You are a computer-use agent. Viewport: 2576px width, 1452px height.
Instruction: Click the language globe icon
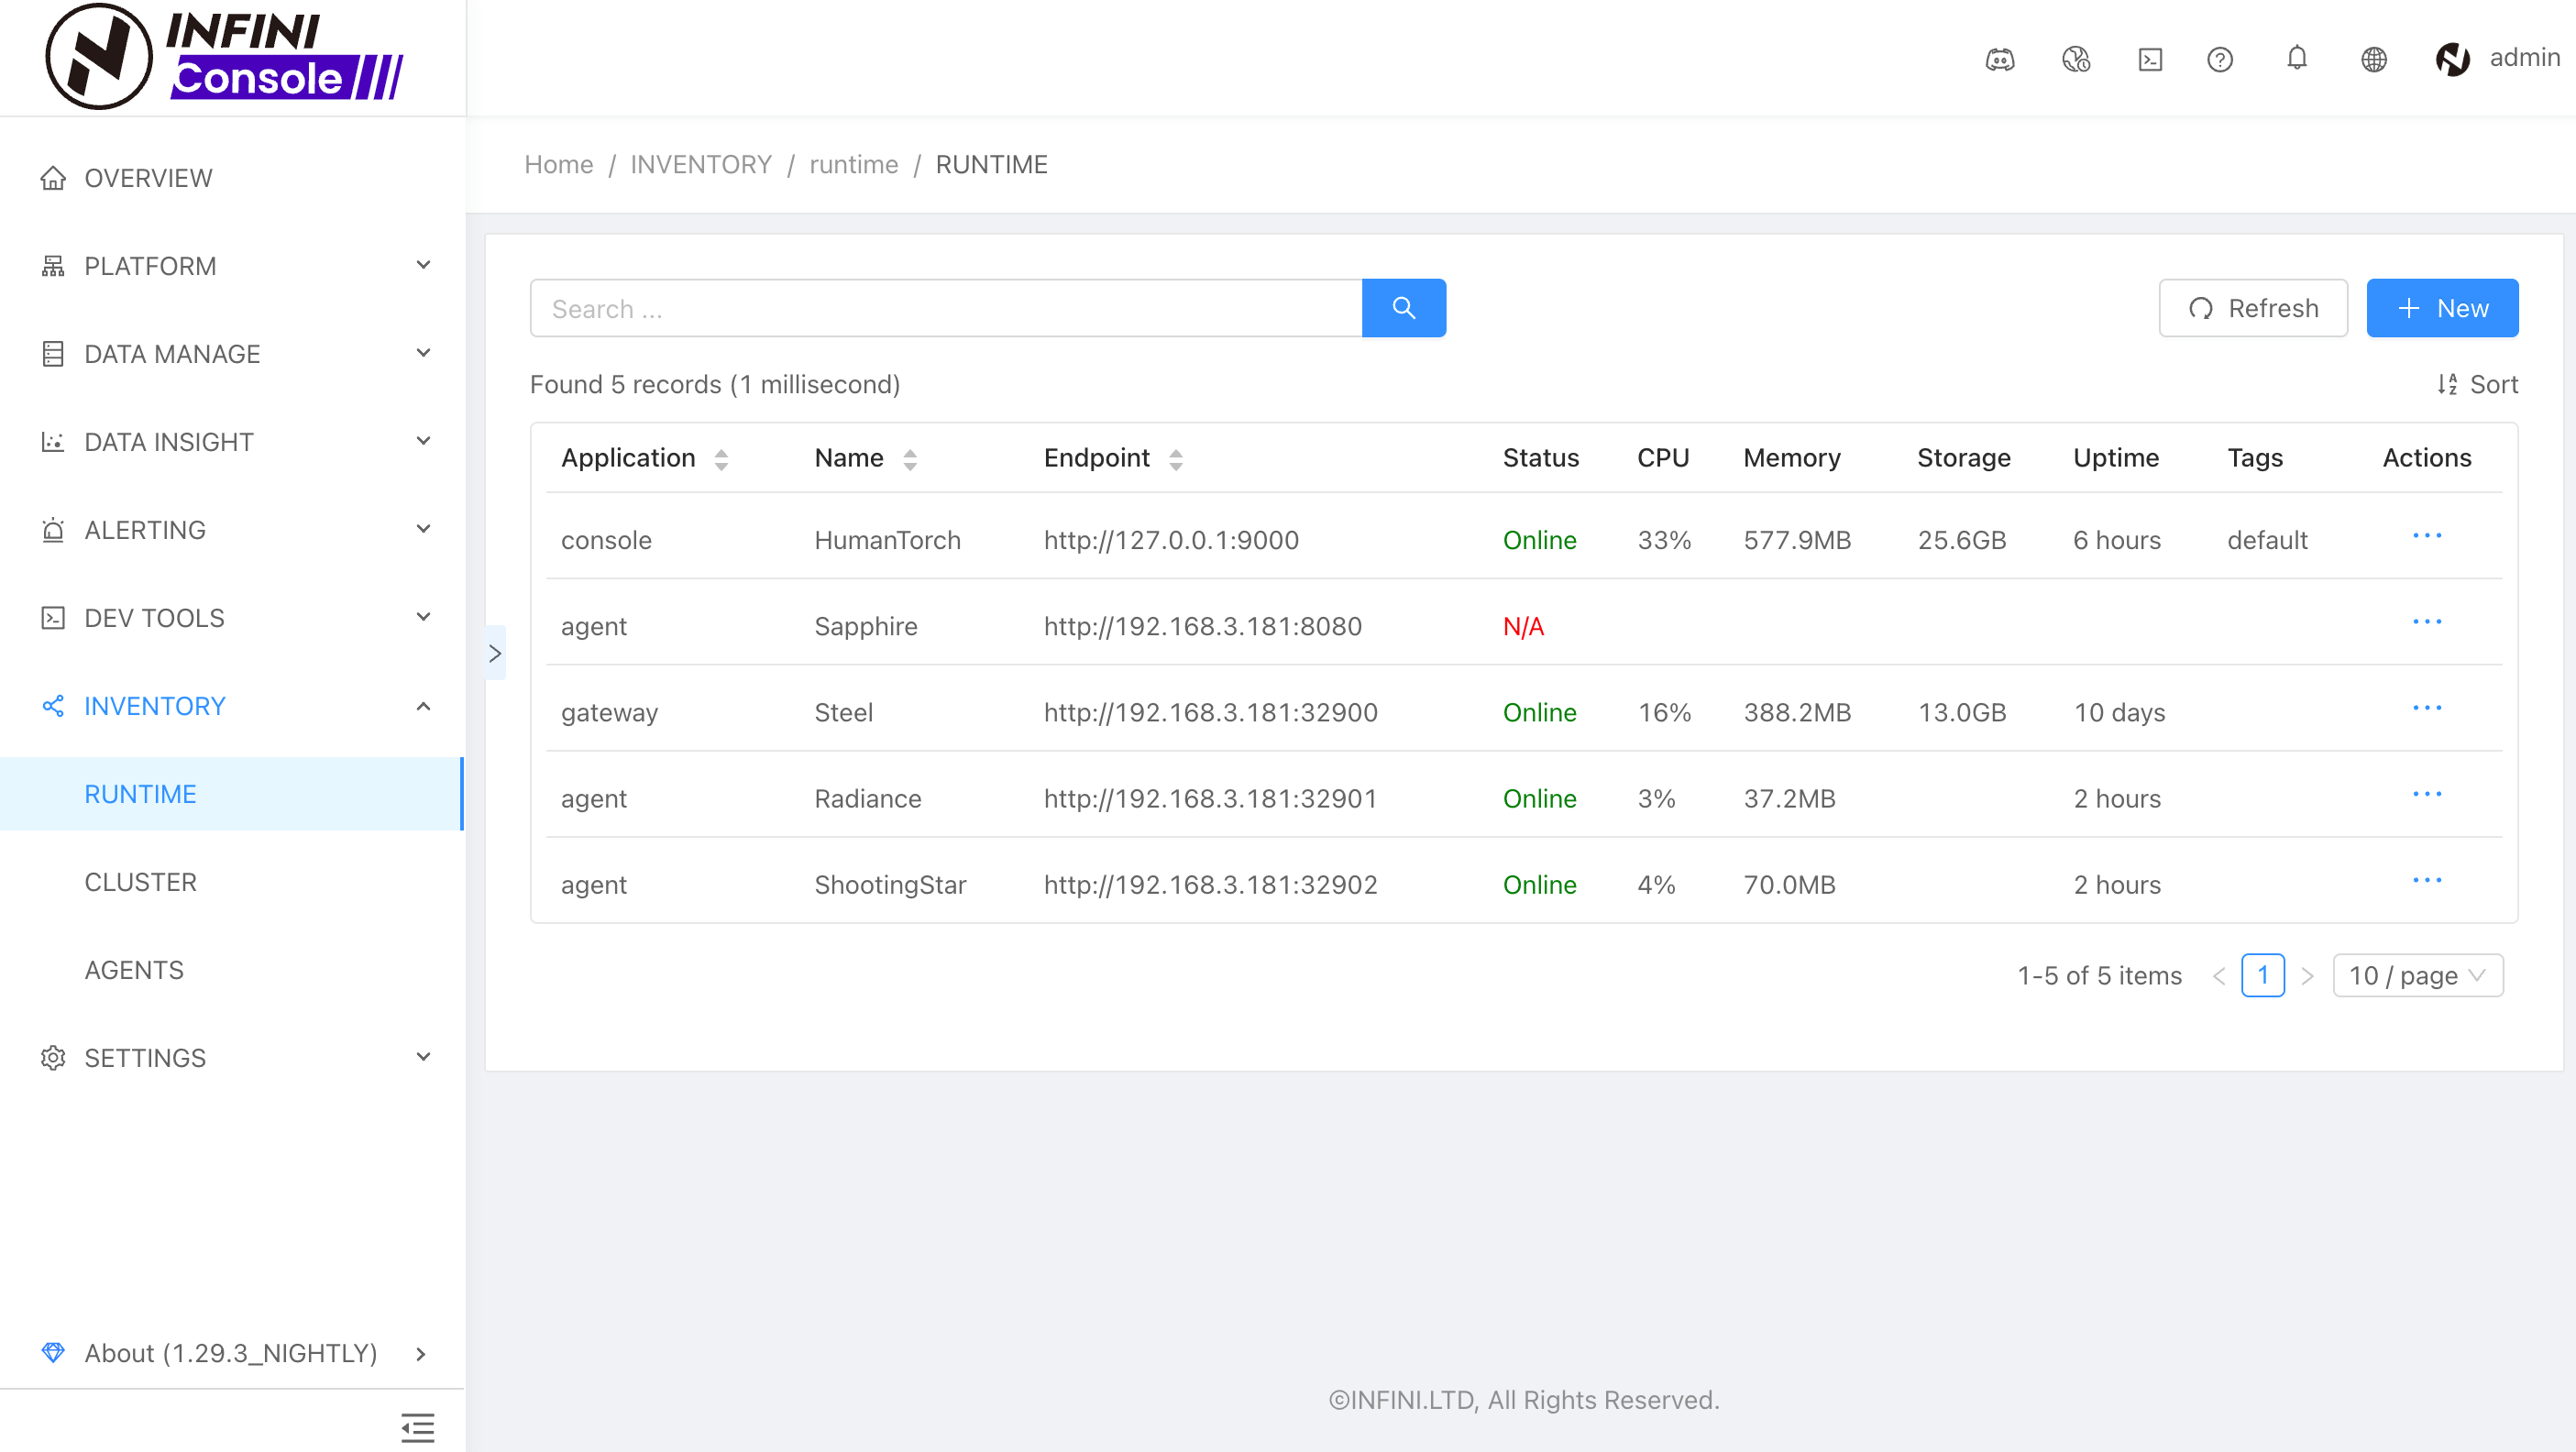2373,59
